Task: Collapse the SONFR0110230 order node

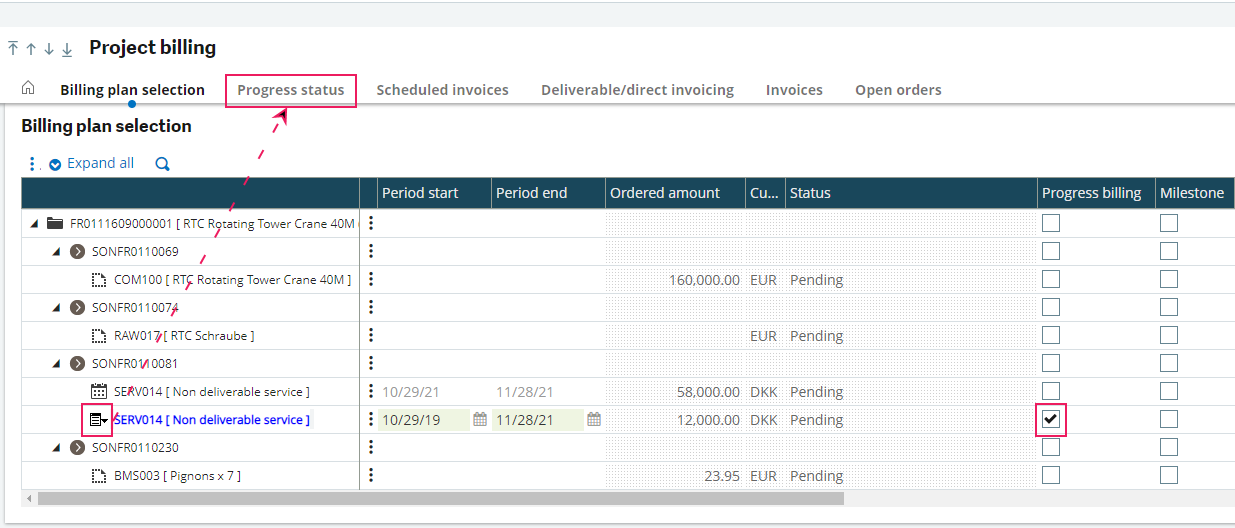Action: [57, 448]
